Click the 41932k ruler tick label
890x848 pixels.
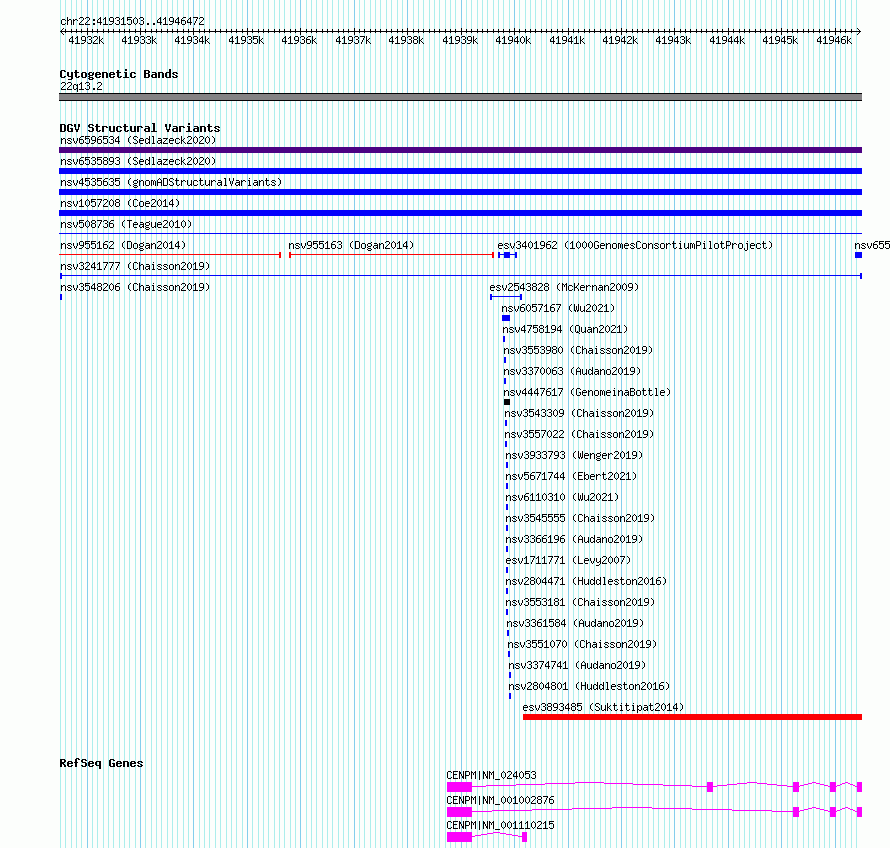86,40
